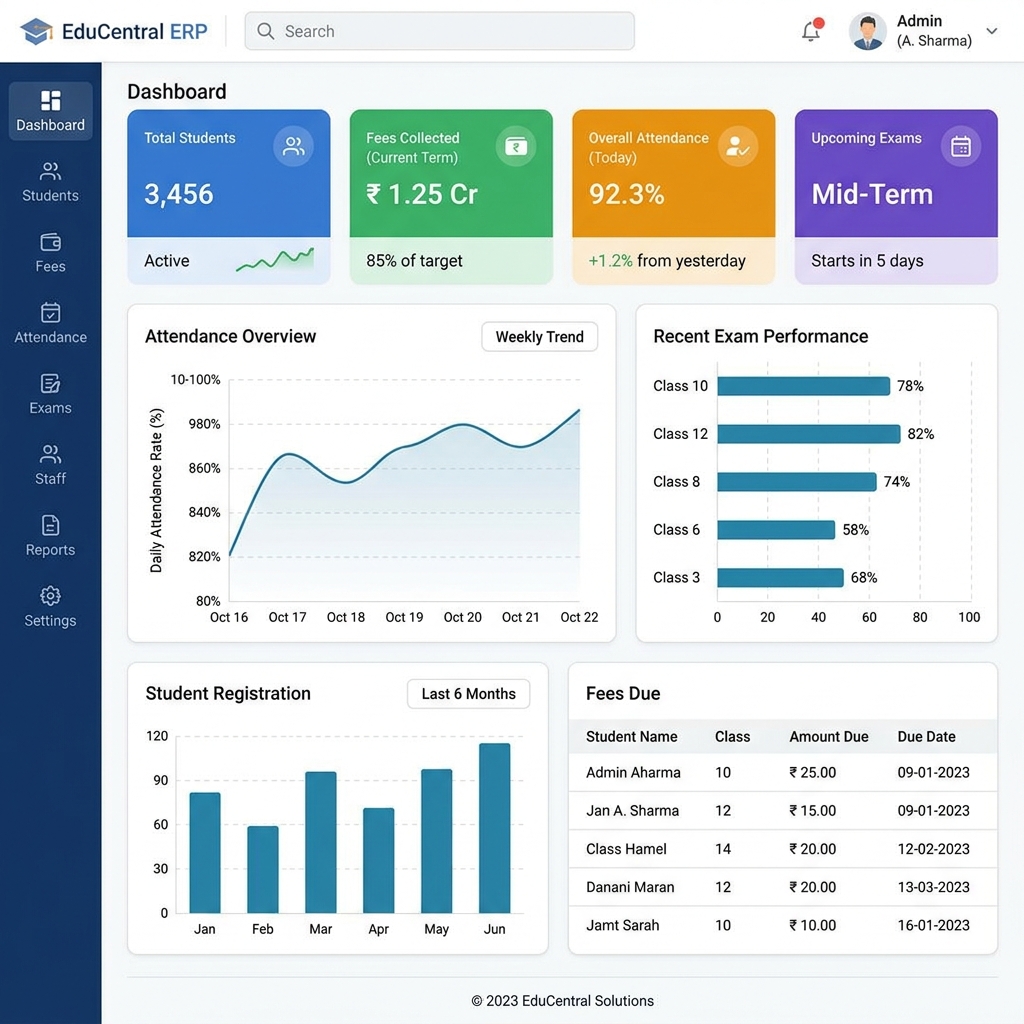Click the Class 12 performance bar
The image size is (1024, 1024).
[808, 434]
